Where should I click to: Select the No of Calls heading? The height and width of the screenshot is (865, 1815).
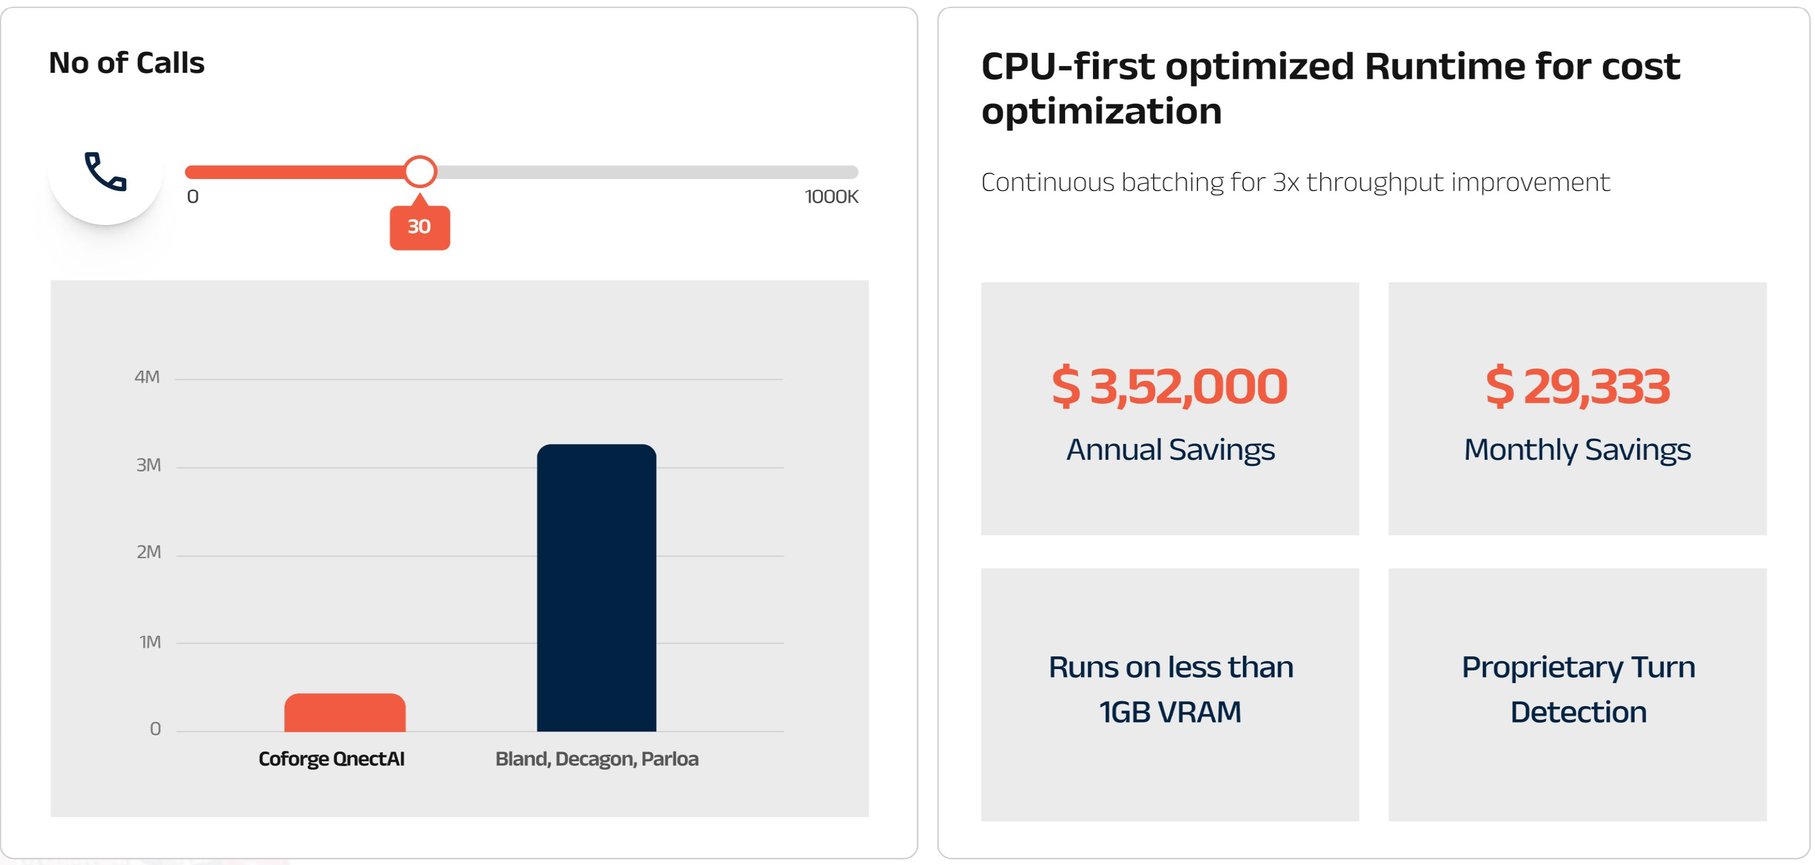coord(127,62)
